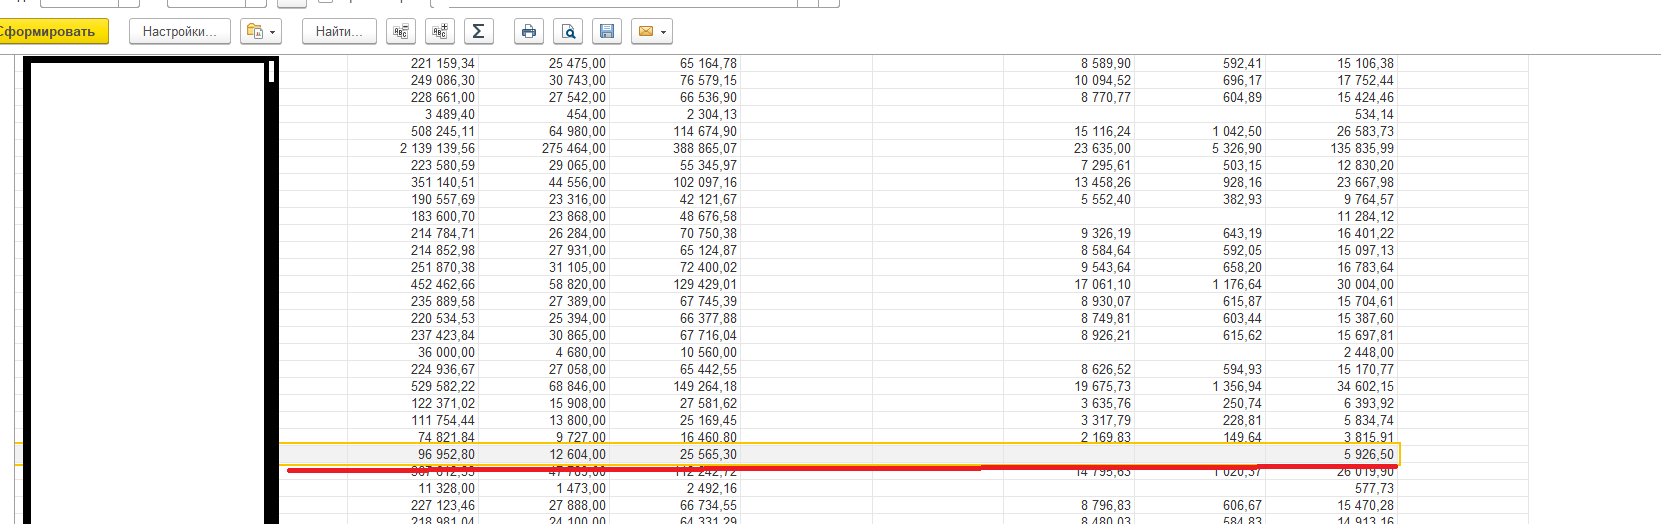Print the report via the printer icon
1661x524 pixels.
click(x=529, y=32)
